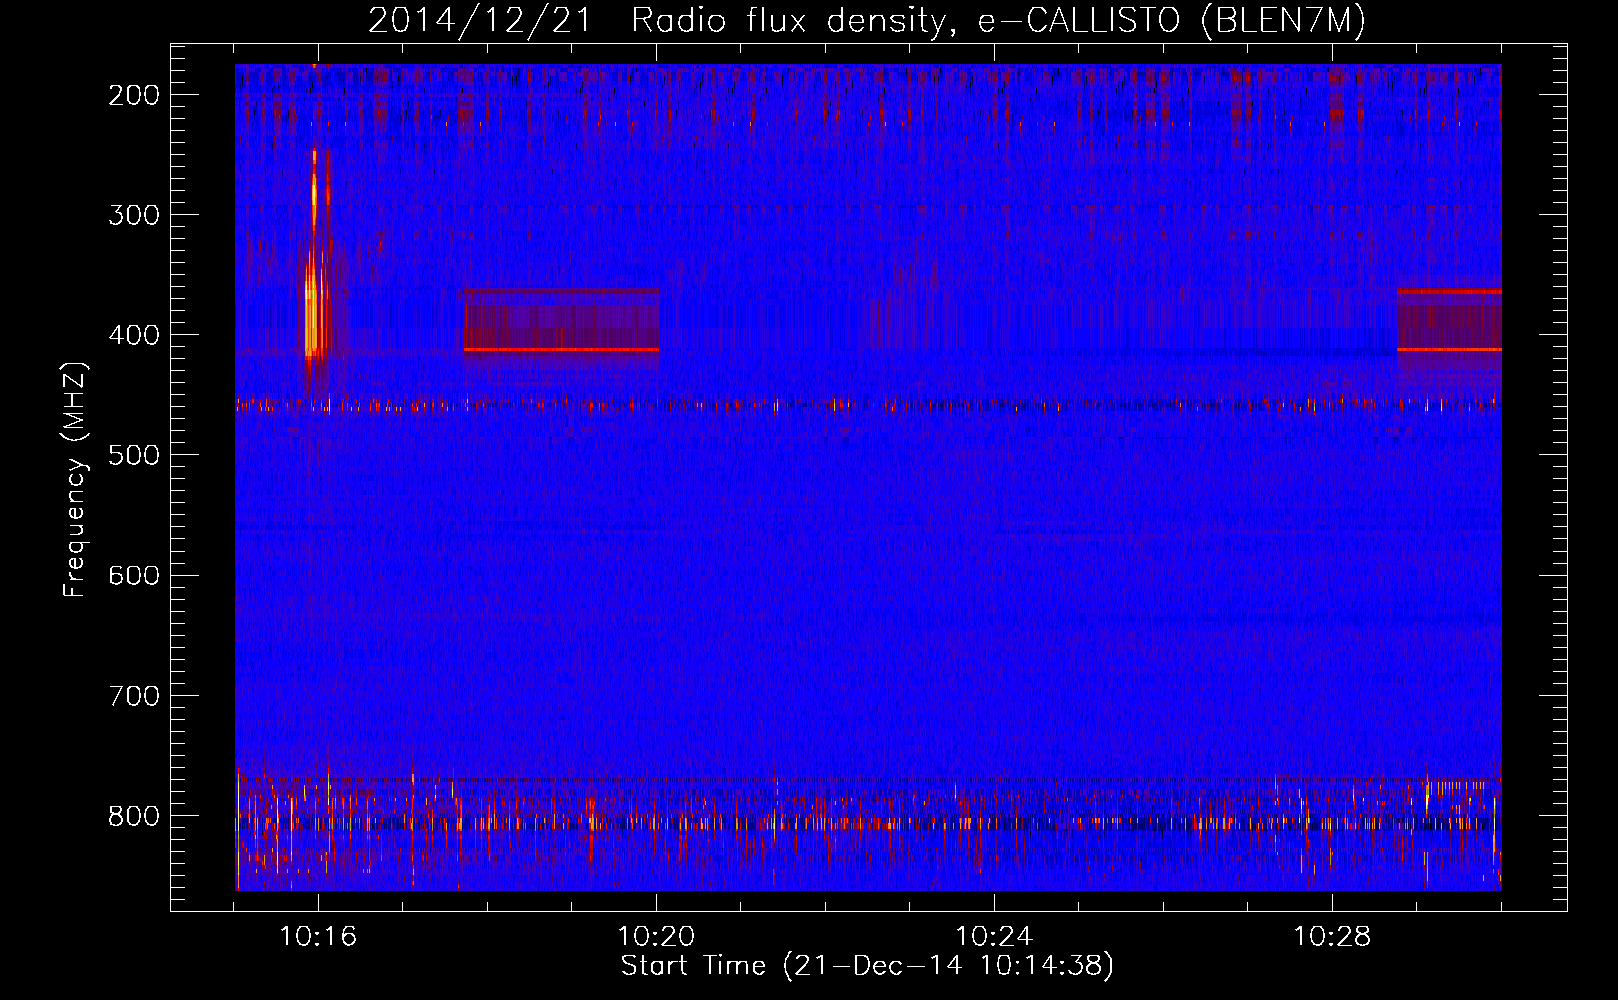The image size is (1618, 1000).
Task: Click the 400 frequency tick label
Action: click(134, 335)
